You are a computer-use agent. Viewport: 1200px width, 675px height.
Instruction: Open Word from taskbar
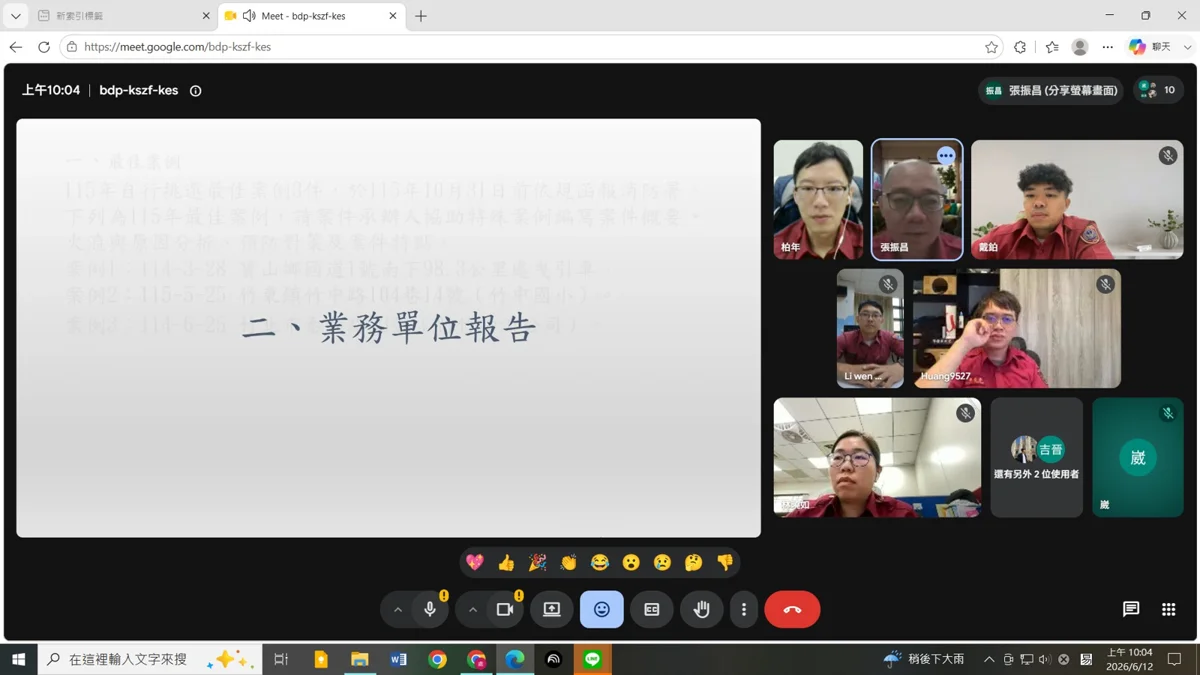tap(399, 659)
